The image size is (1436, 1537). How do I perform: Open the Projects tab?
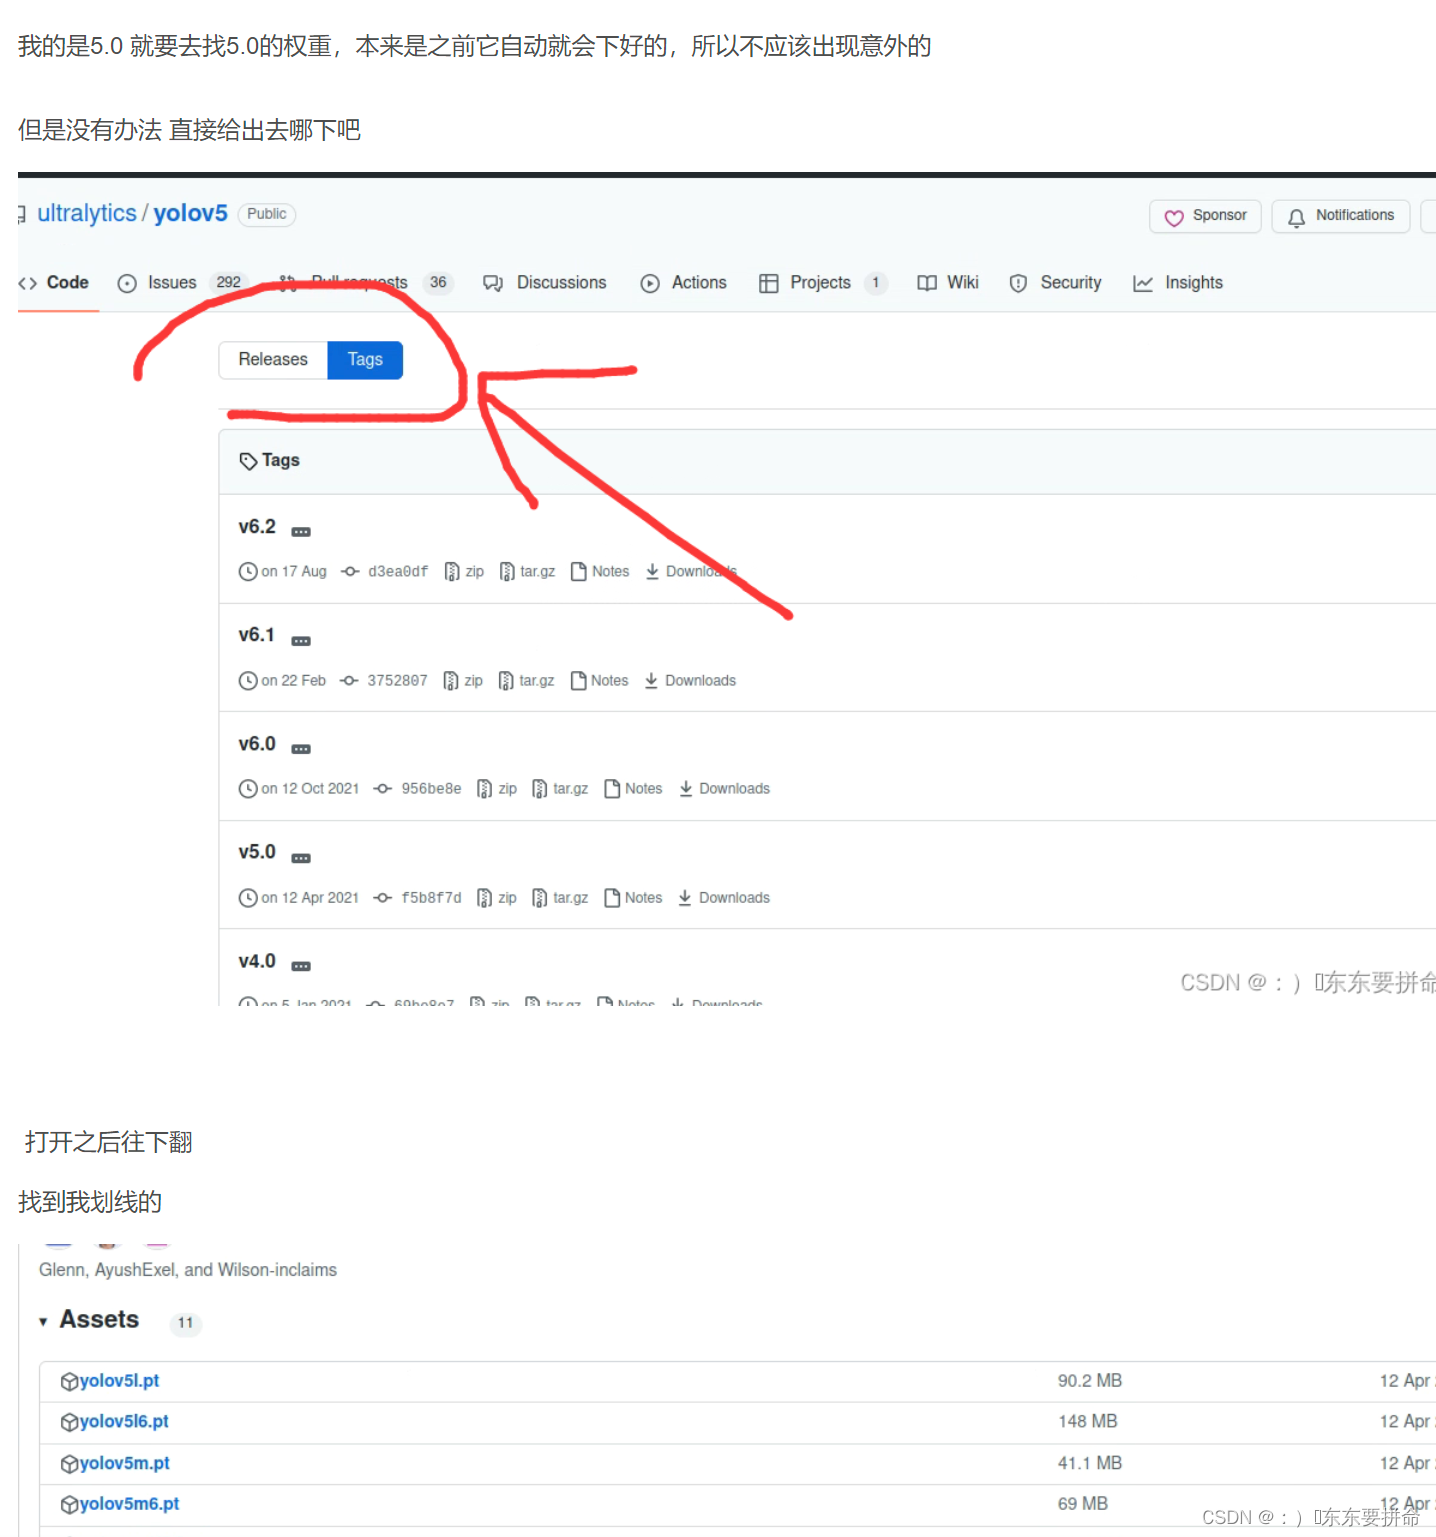pyautogui.click(x=822, y=283)
